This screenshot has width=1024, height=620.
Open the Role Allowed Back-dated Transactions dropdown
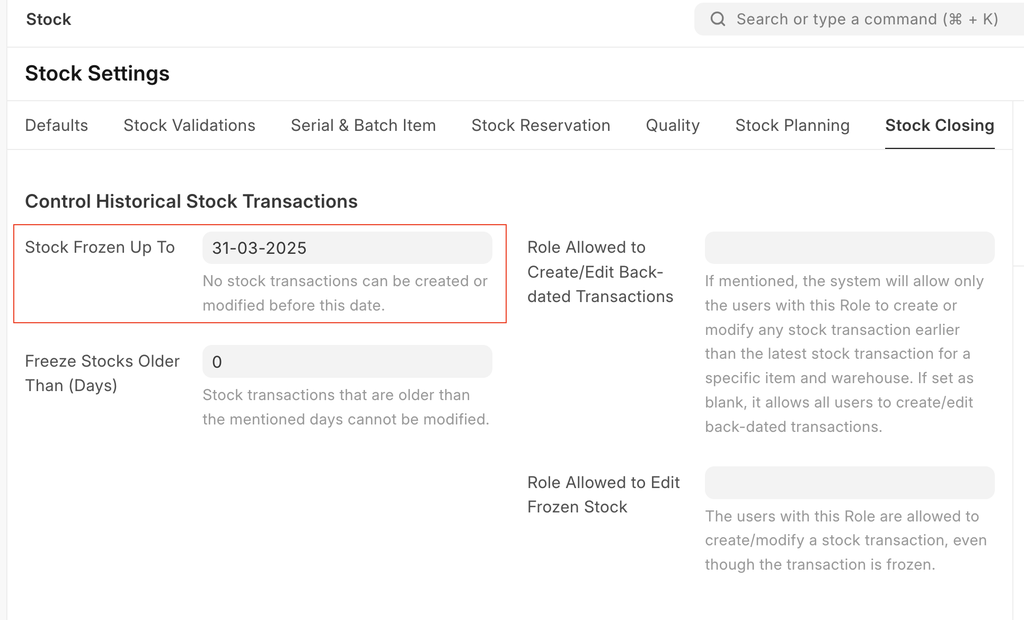[849, 248]
